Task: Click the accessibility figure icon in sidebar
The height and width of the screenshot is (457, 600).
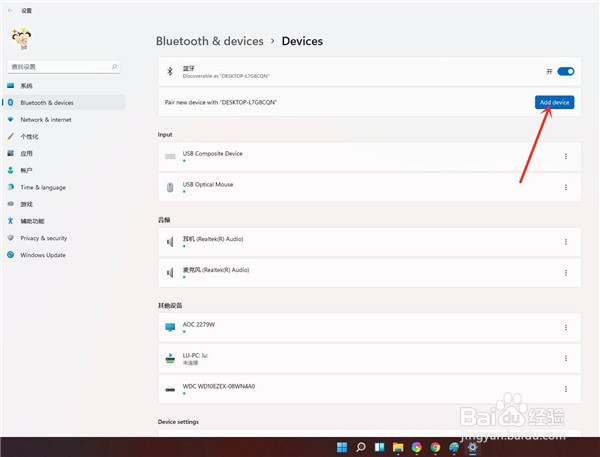Action: [10, 221]
